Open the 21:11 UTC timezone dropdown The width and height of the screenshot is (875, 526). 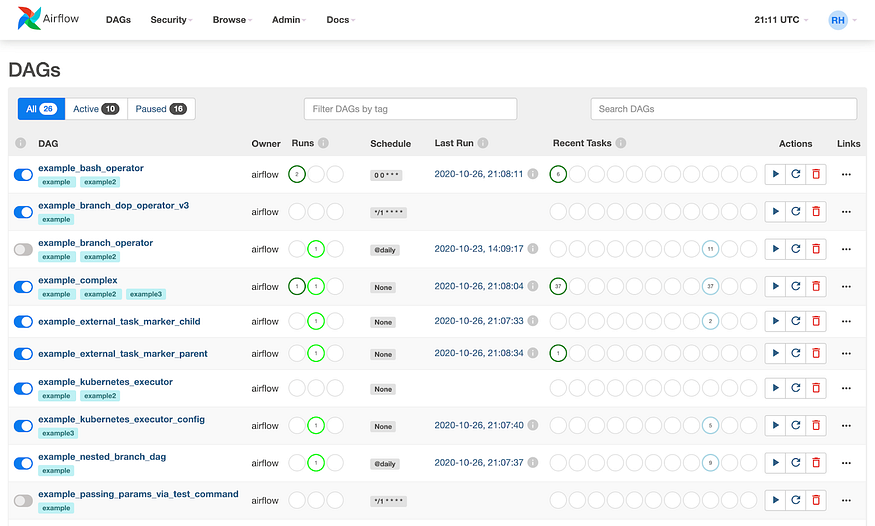tap(781, 20)
